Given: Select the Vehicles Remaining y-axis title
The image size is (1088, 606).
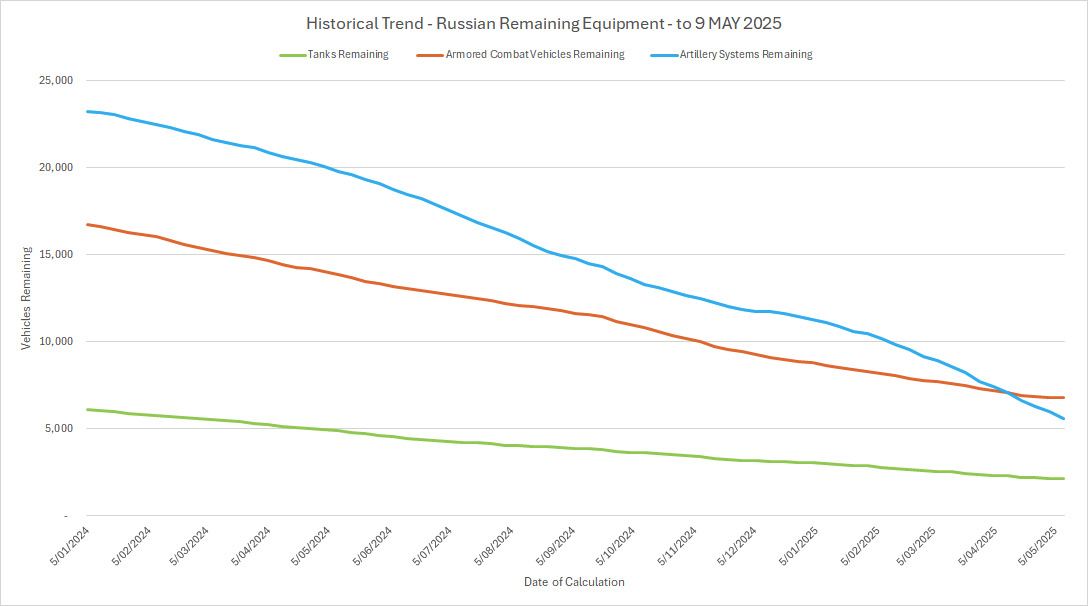Looking at the screenshot, I should [27, 298].
